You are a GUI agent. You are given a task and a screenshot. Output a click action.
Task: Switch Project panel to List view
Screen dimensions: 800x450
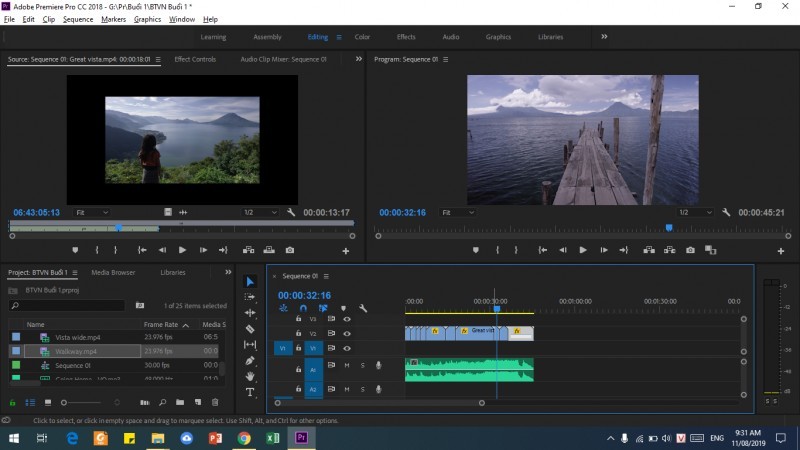(30, 403)
